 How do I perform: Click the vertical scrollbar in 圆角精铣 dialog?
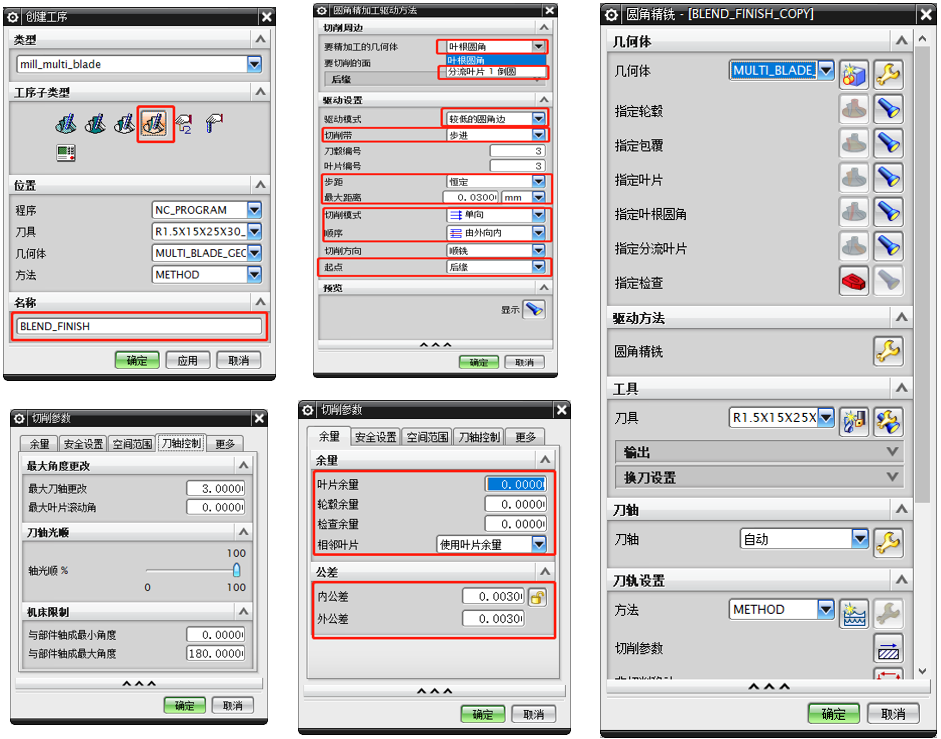[922, 273]
